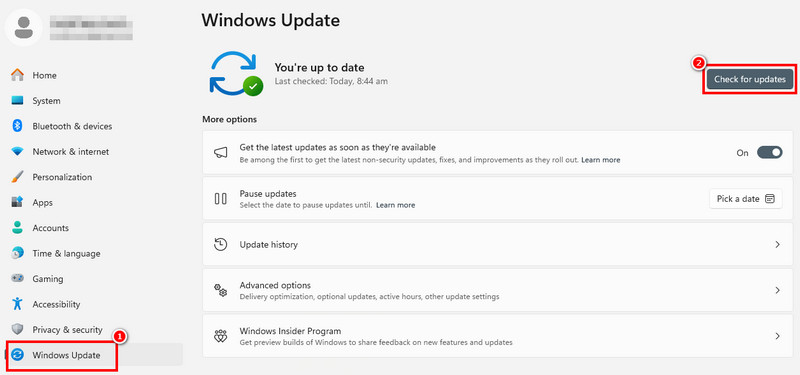Click Learn more link under Pause updates
This screenshot has height=375, width=800.
click(395, 205)
